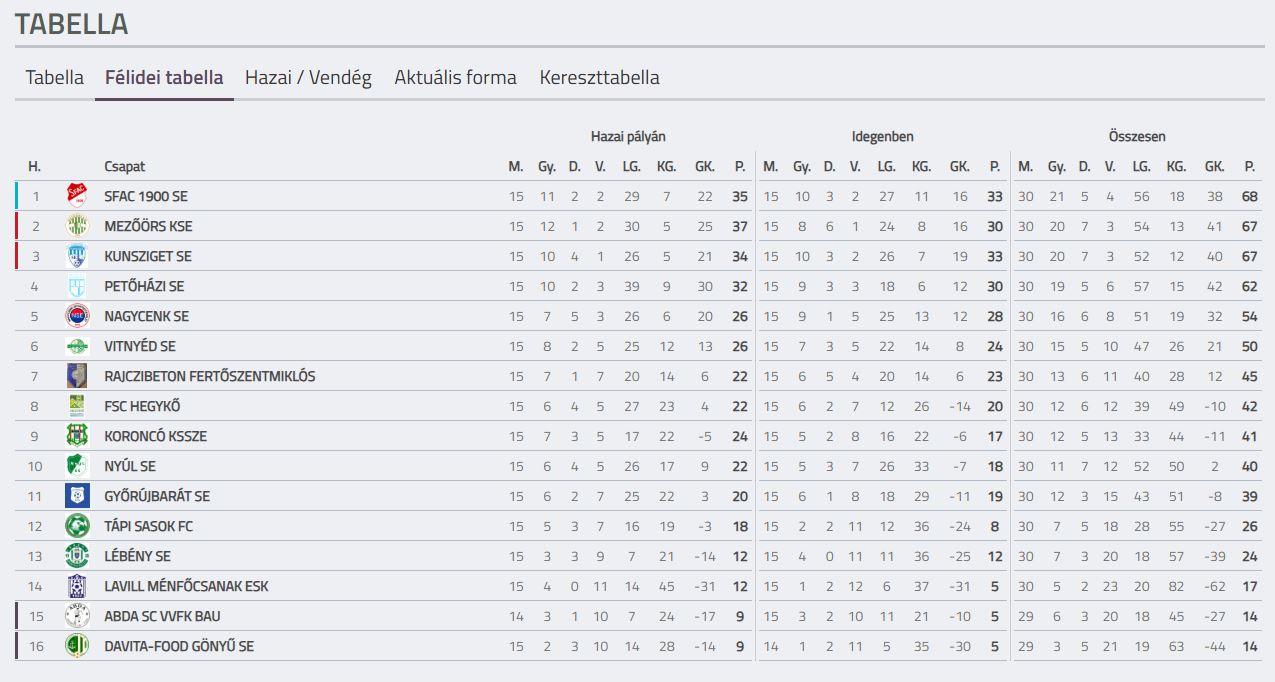Open the Hazai / Vendég tab
The image size is (1275, 682).
click(308, 77)
